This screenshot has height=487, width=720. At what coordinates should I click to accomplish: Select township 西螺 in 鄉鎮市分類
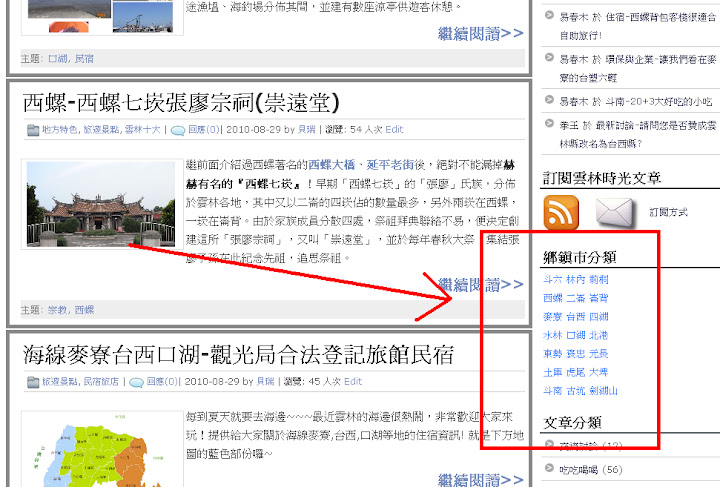tap(552, 298)
